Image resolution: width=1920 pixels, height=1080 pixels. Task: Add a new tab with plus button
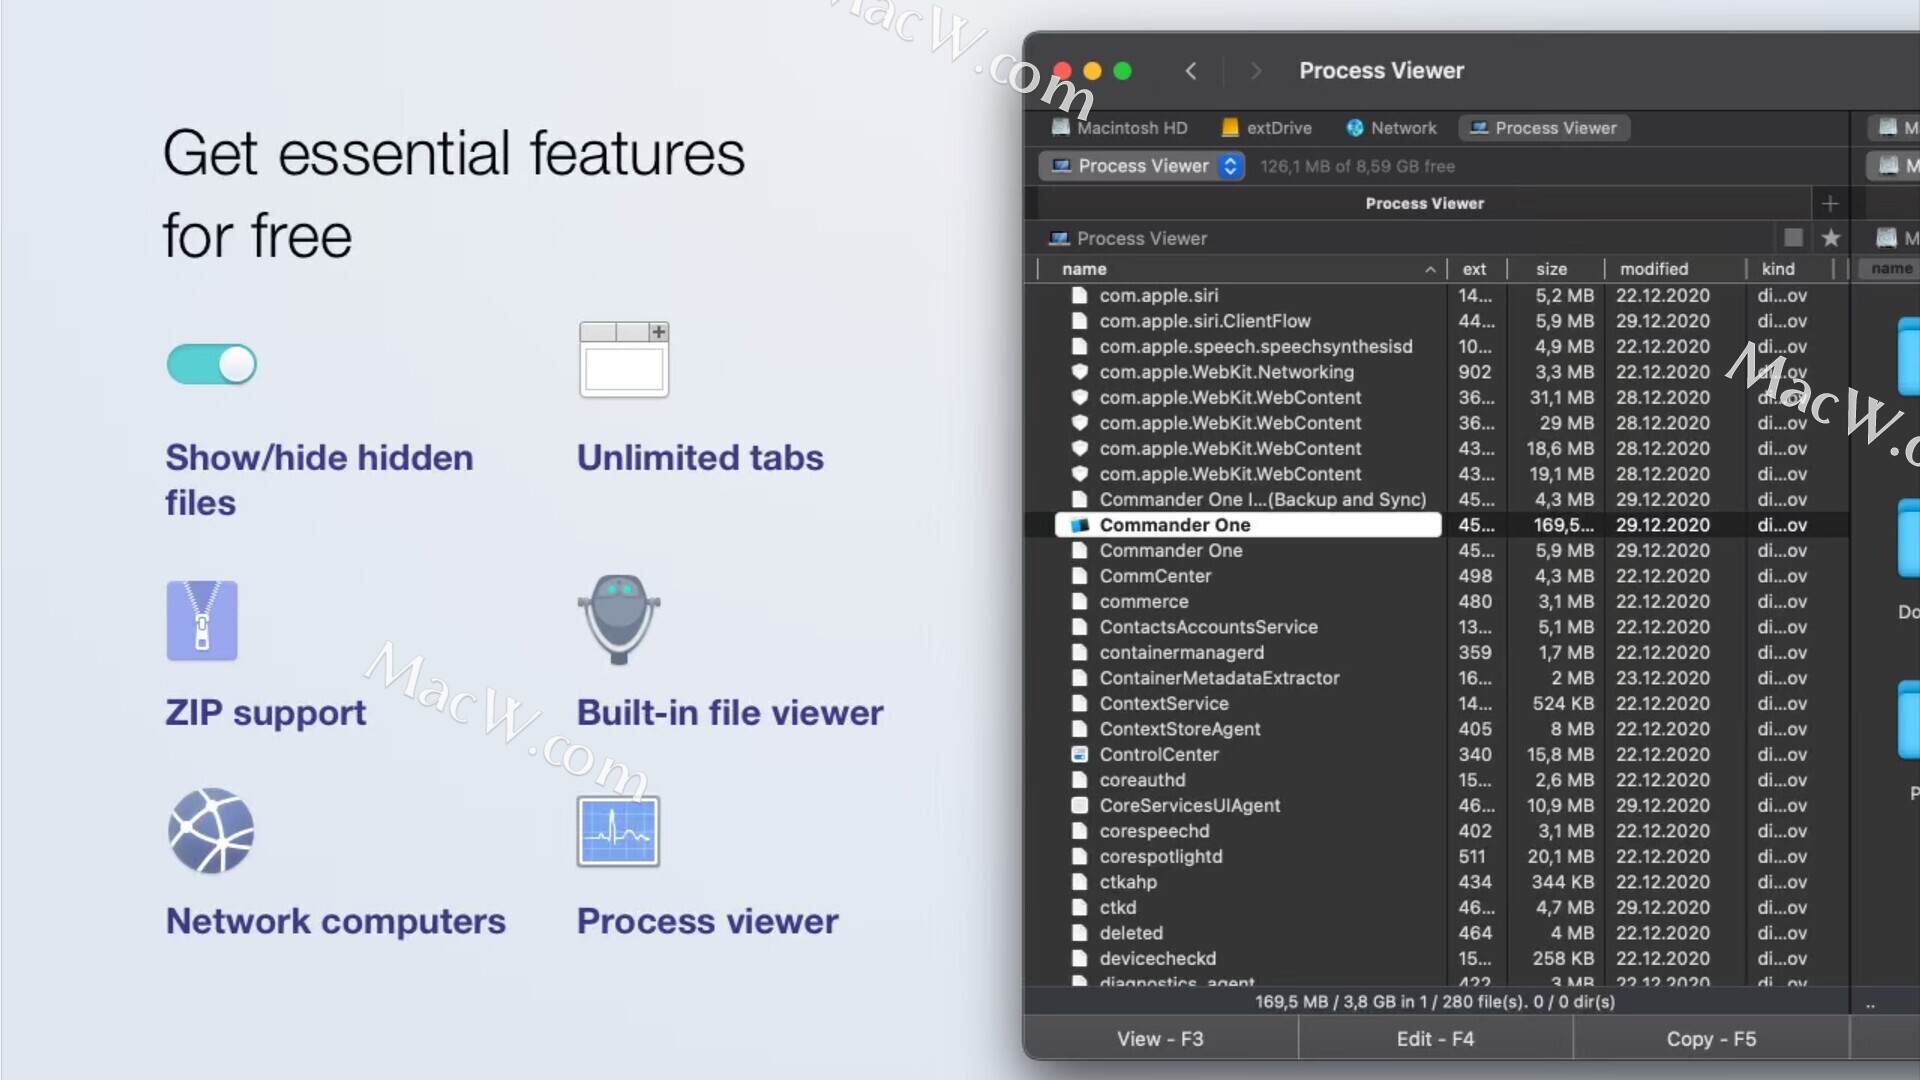coord(1830,204)
